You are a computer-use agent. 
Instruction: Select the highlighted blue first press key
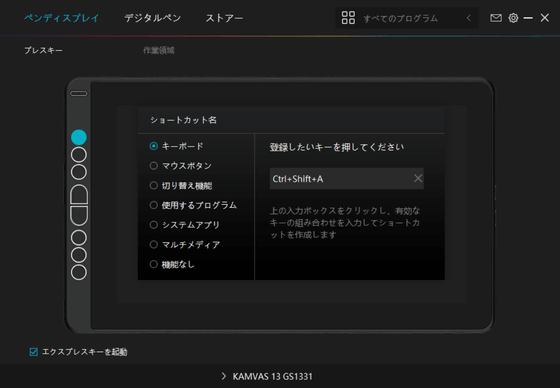point(79,137)
